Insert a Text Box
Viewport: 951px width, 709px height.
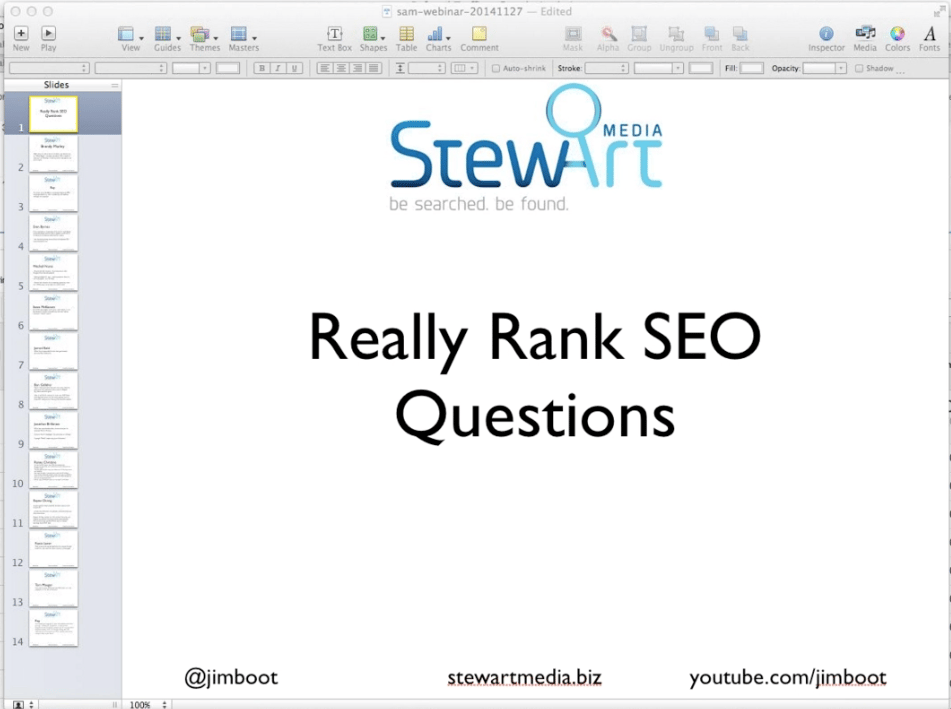(x=334, y=39)
